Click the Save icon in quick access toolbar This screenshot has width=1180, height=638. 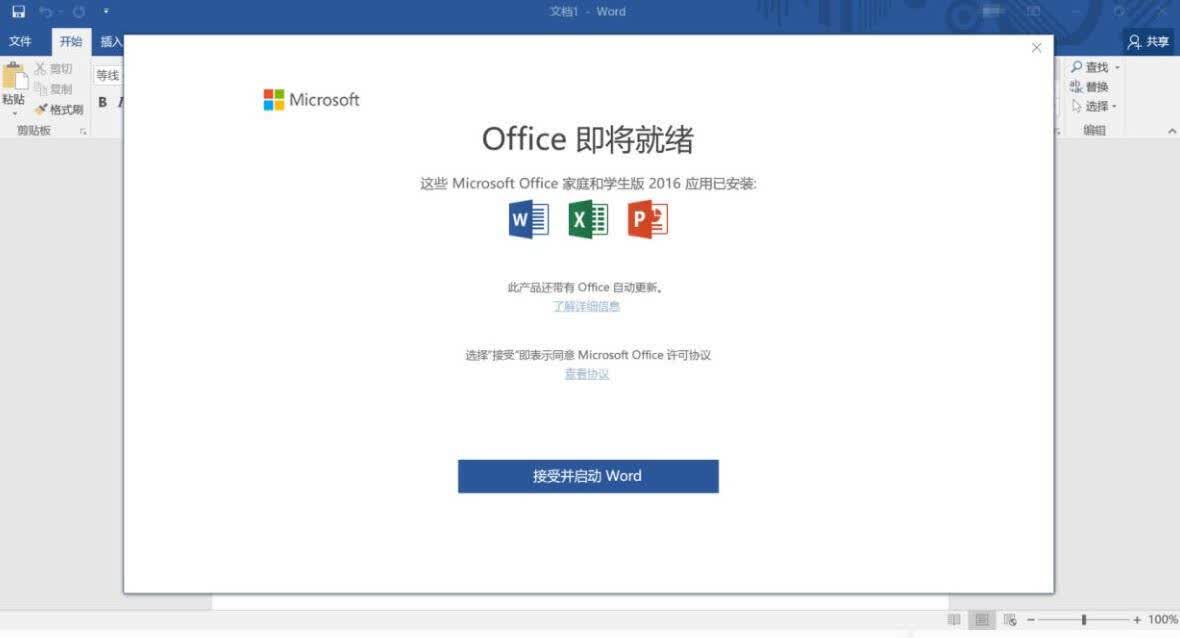pyautogui.click(x=18, y=11)
